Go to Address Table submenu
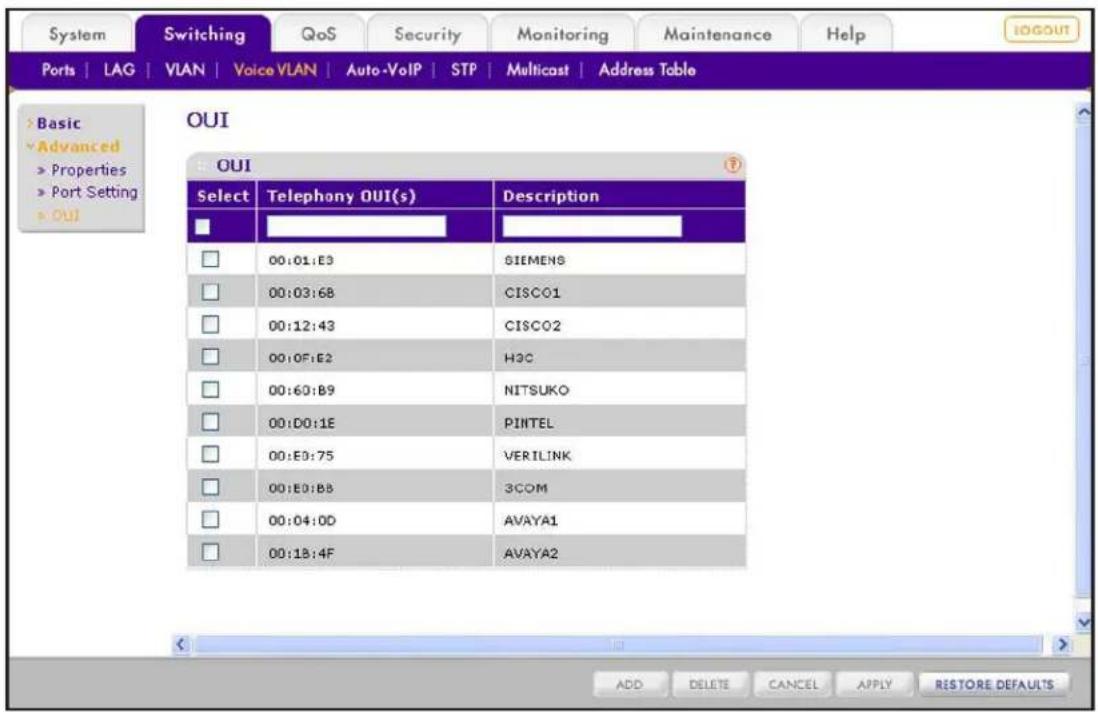 (x=647, y=70)
